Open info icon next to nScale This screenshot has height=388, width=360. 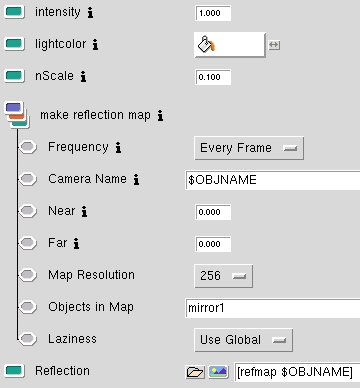[83, 76]
